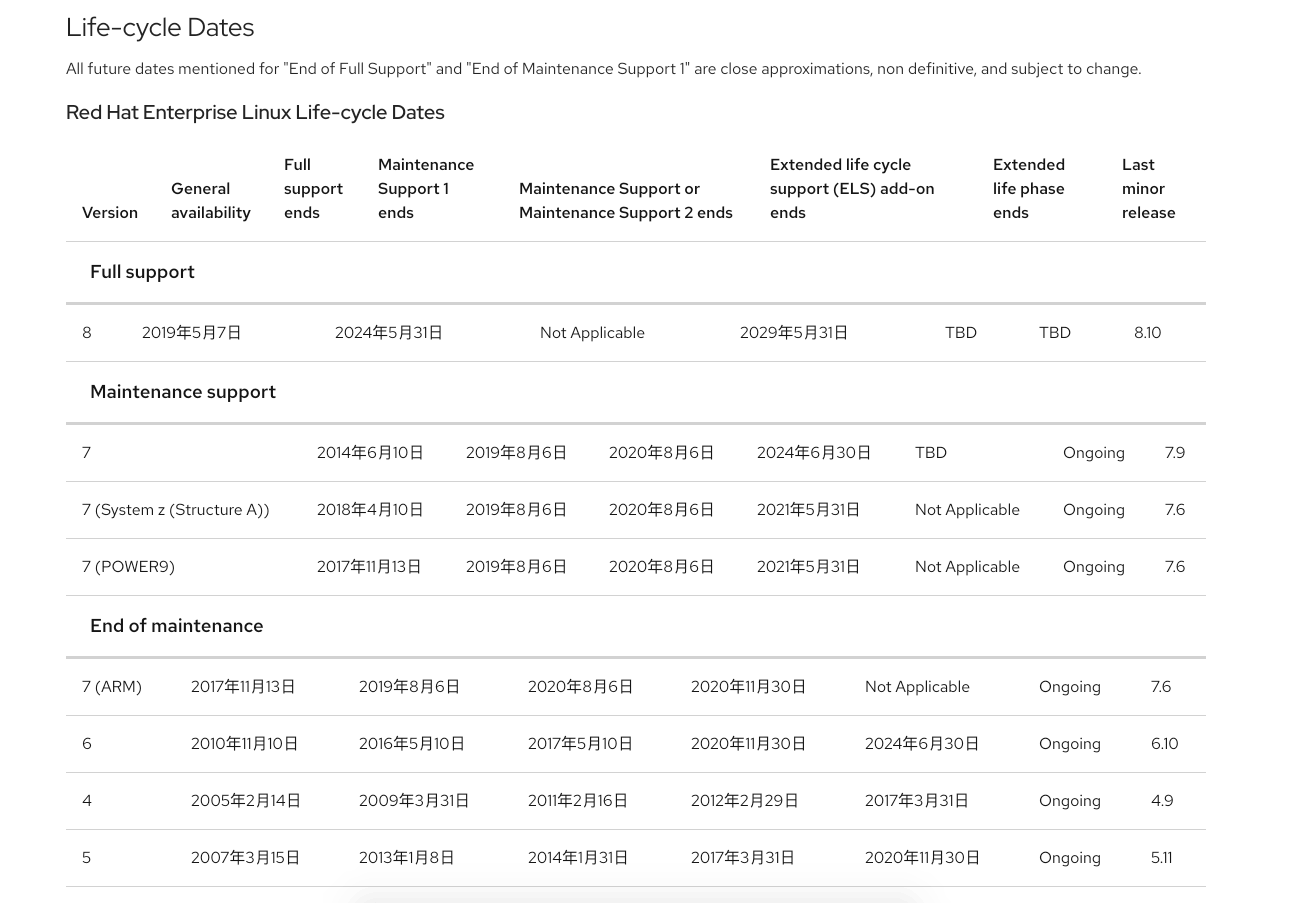
Task: Click the General availability column header
Action: 211,200
